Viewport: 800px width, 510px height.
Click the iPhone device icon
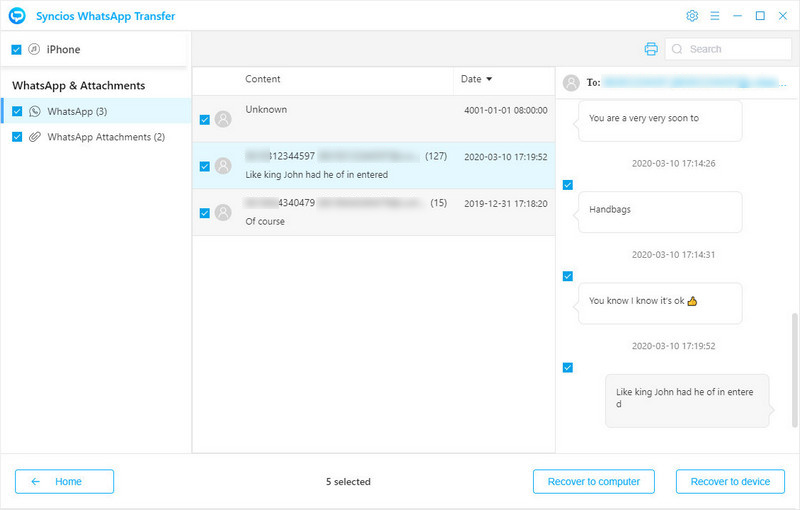click(x=34, y=49)
